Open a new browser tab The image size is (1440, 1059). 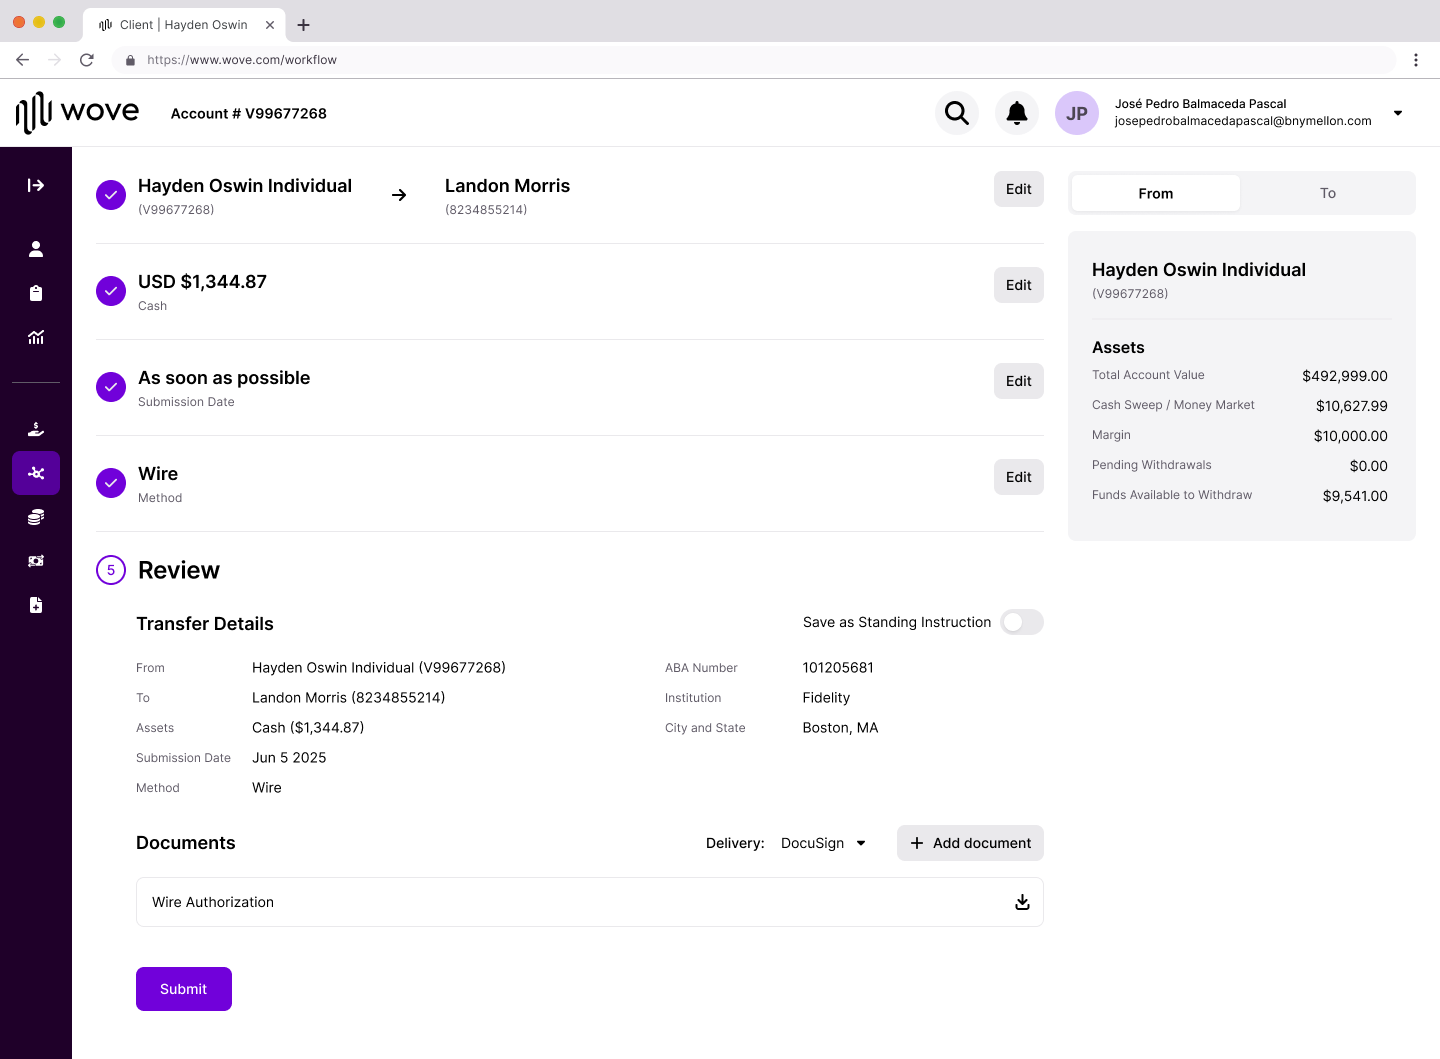tap(304, 25)
